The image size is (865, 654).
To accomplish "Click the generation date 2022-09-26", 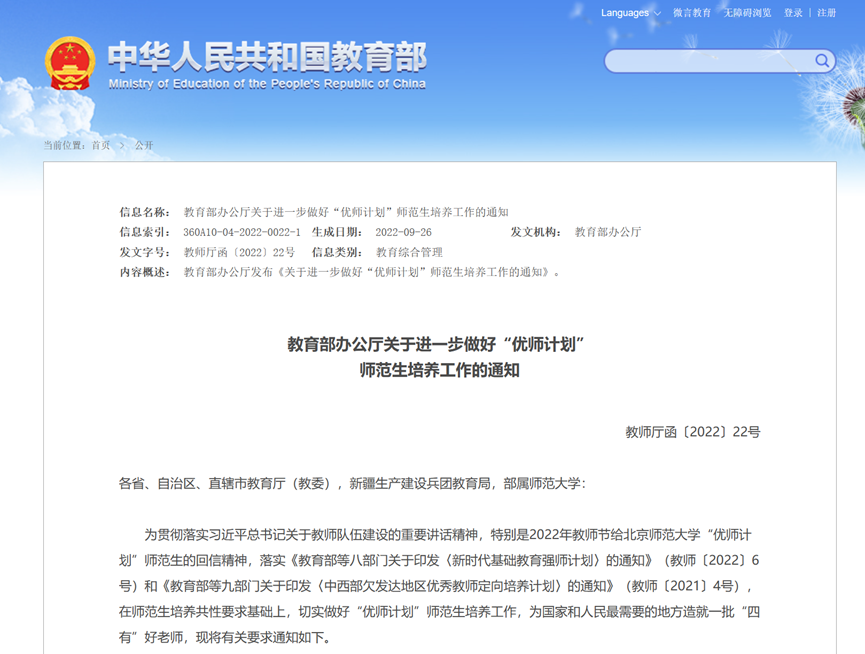I will pos(403,232).
